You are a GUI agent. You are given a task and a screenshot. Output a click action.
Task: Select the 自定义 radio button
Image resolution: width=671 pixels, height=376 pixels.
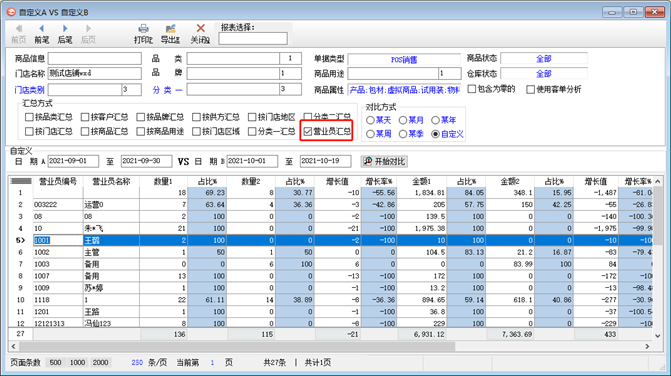[x=435, y=134]
